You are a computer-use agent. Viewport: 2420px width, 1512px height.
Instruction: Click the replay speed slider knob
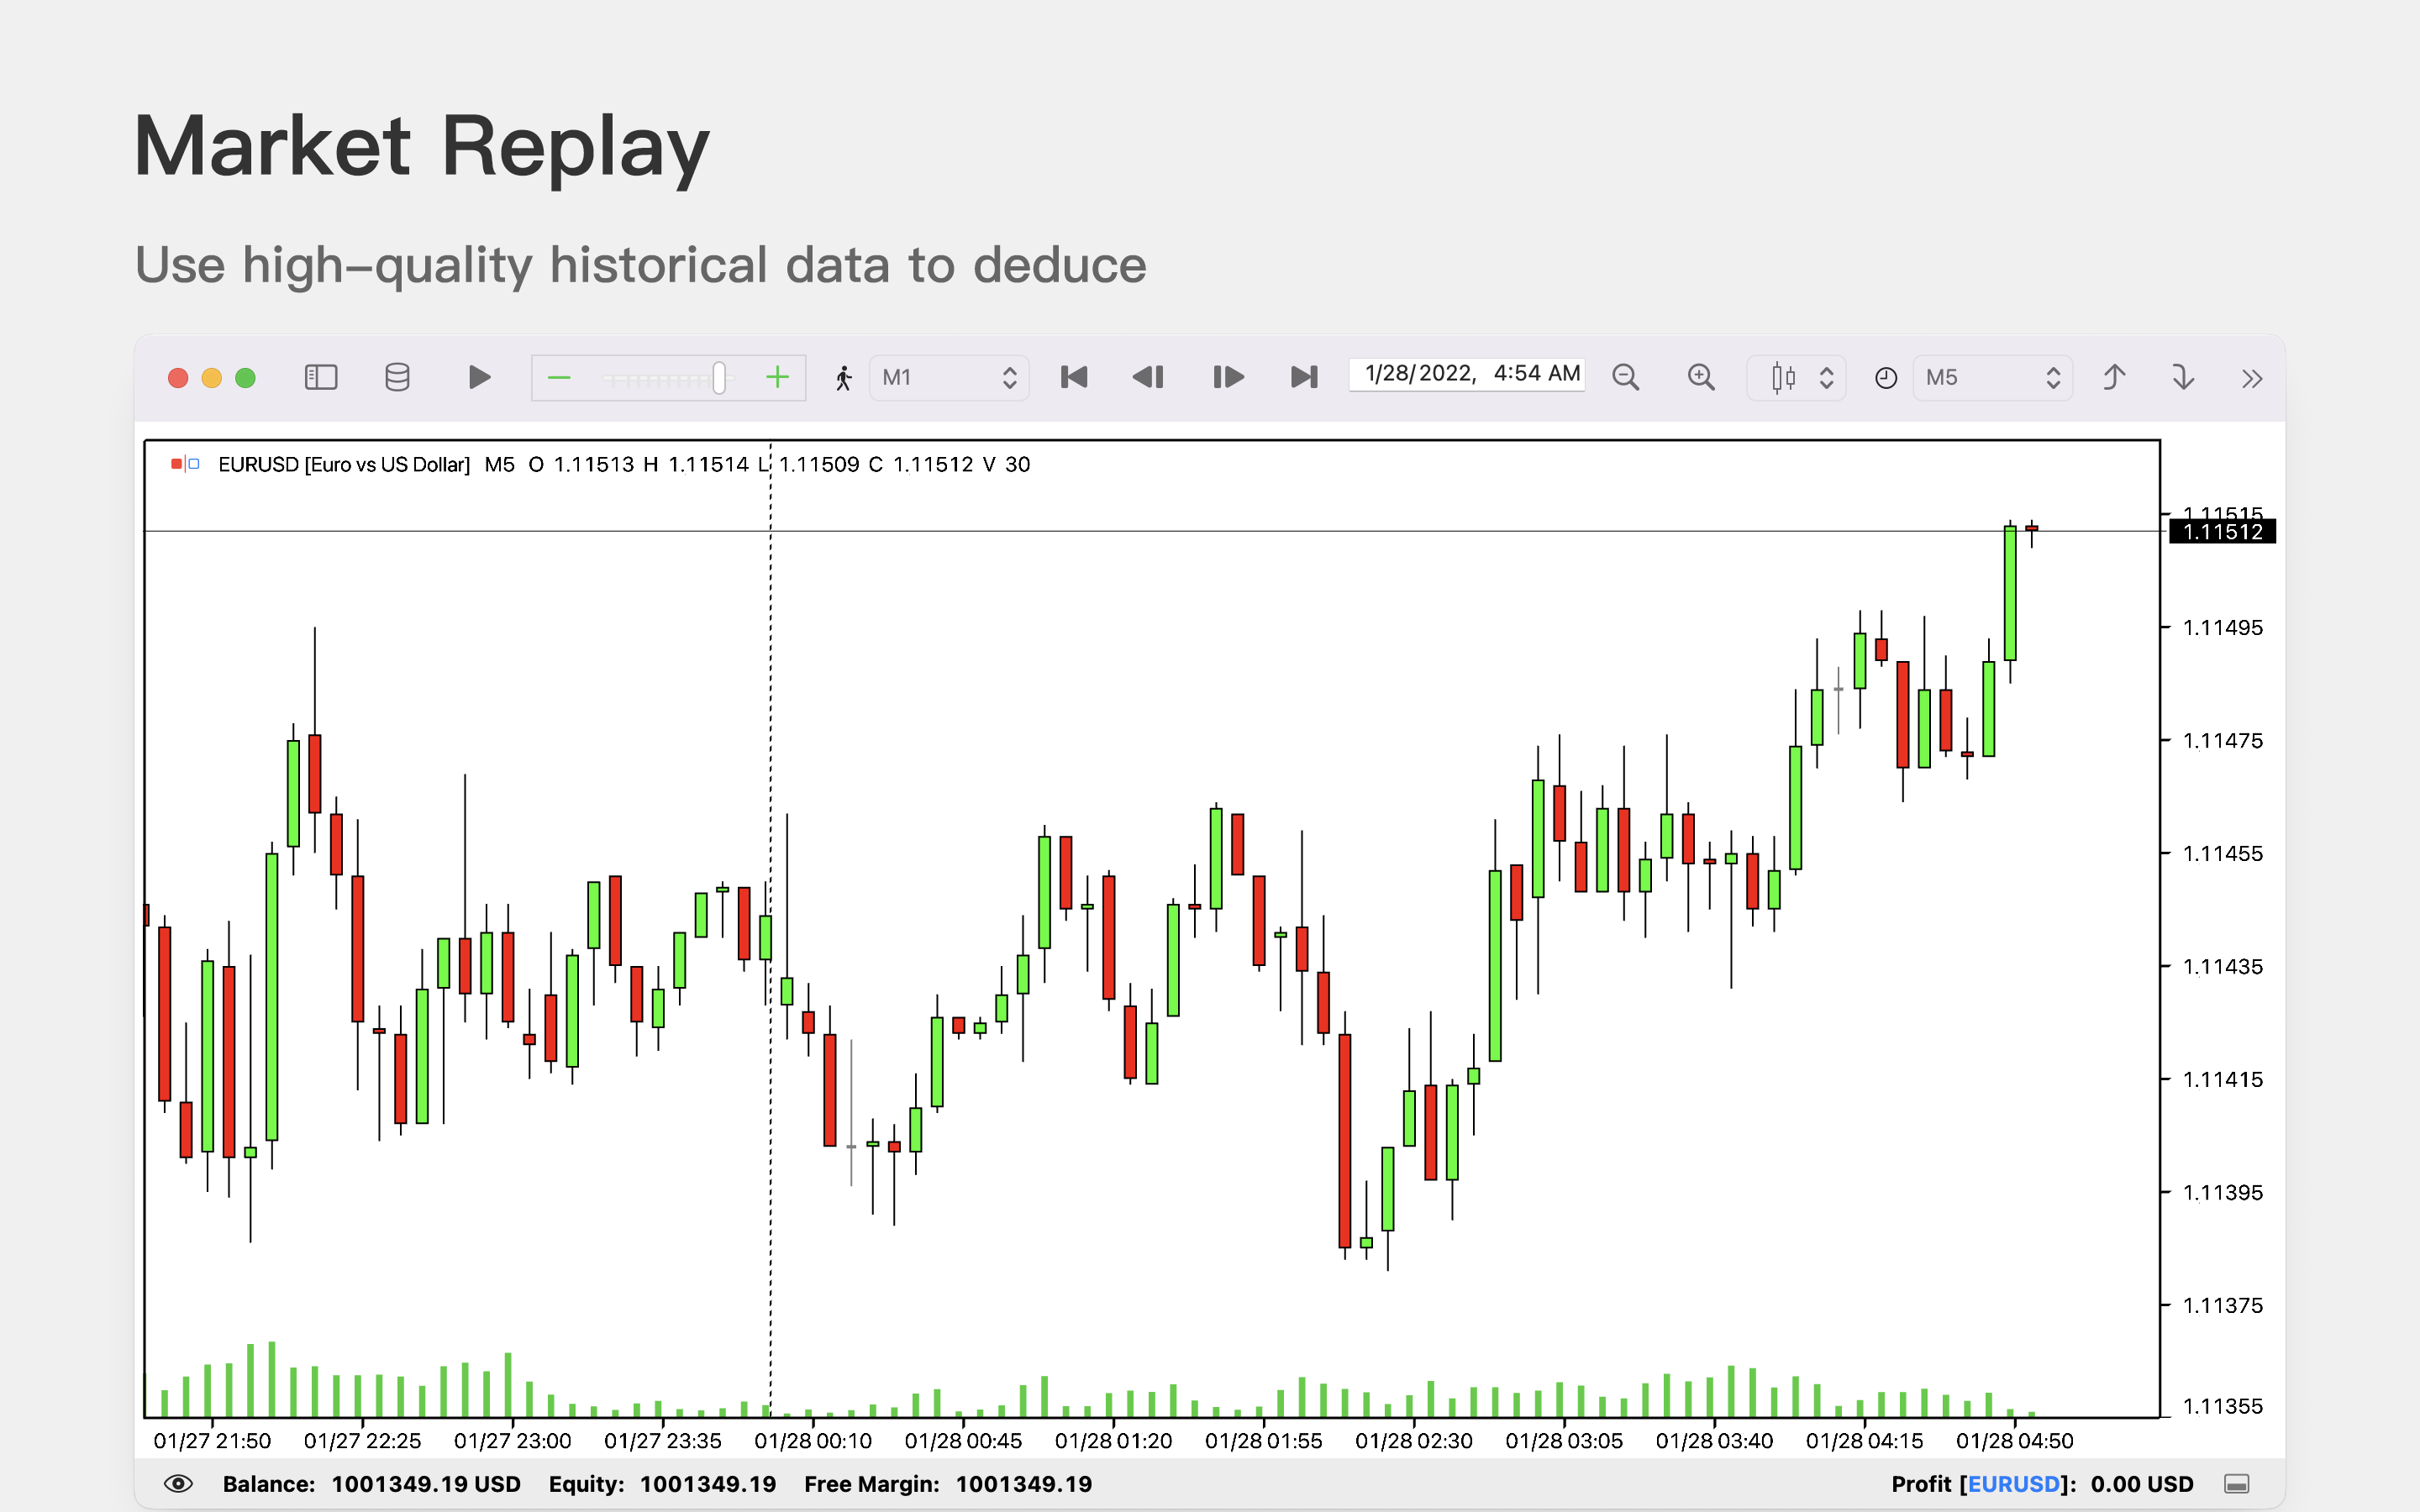[719, 377]
